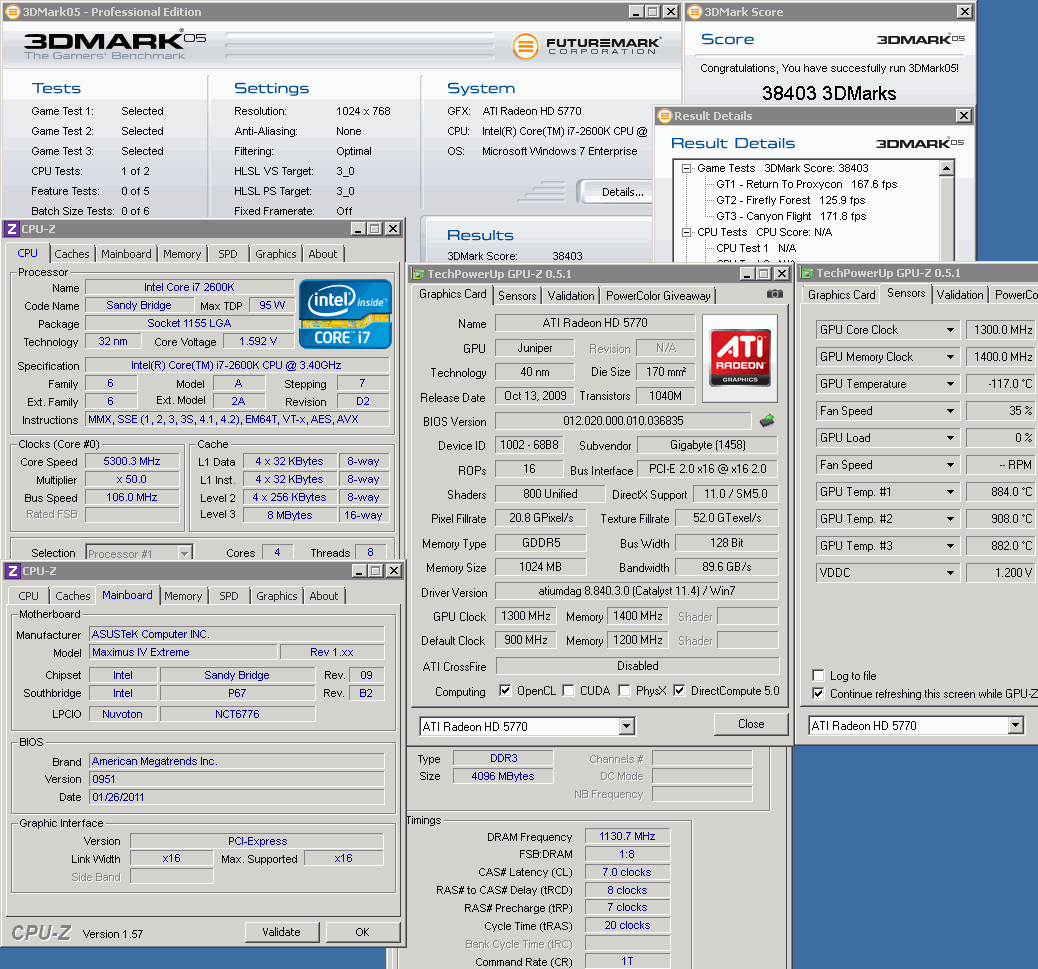Click the CPU-Z title bar icon of Mainboard window

coord(13,571)
